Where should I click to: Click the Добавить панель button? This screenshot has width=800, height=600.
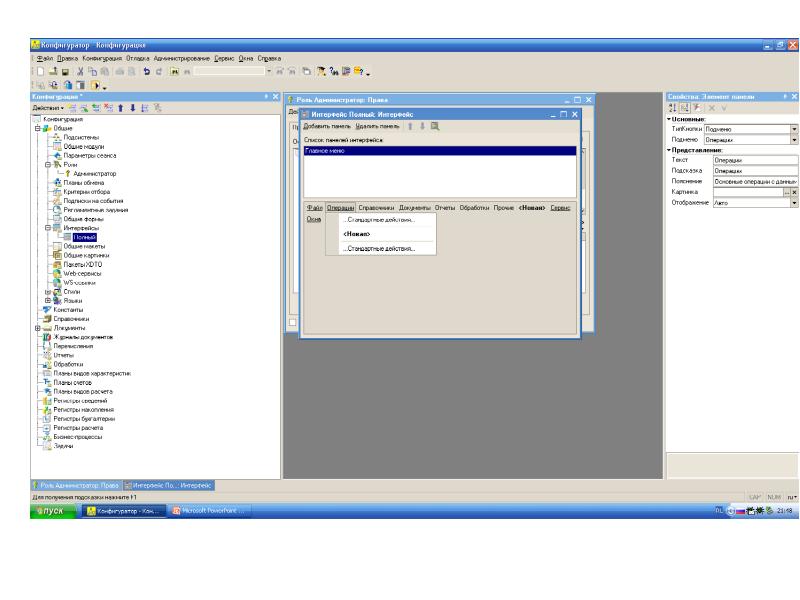coord(324,127)
